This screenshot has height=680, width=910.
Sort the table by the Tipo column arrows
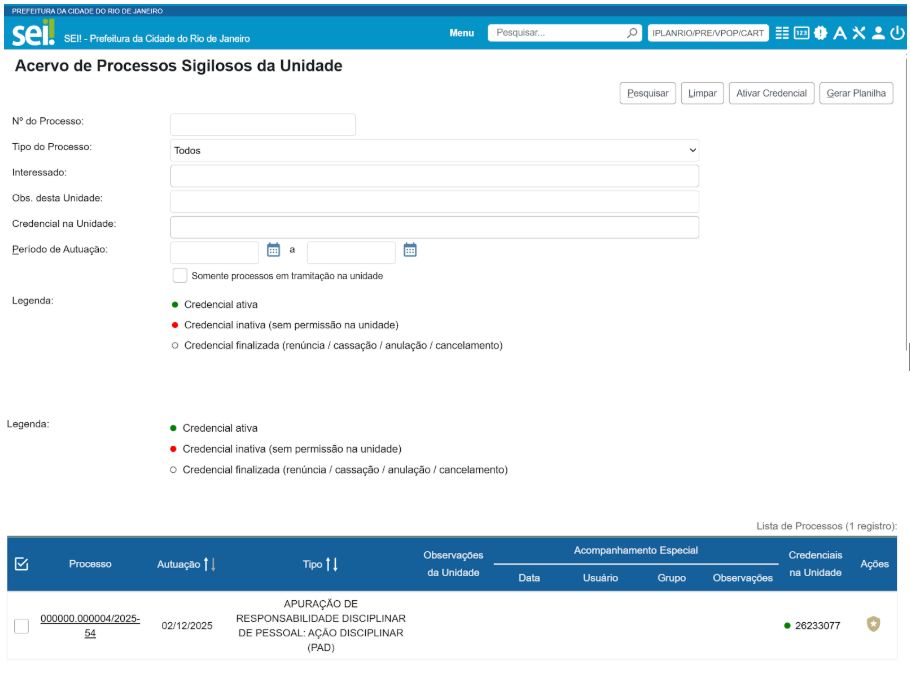click(332, 564)
